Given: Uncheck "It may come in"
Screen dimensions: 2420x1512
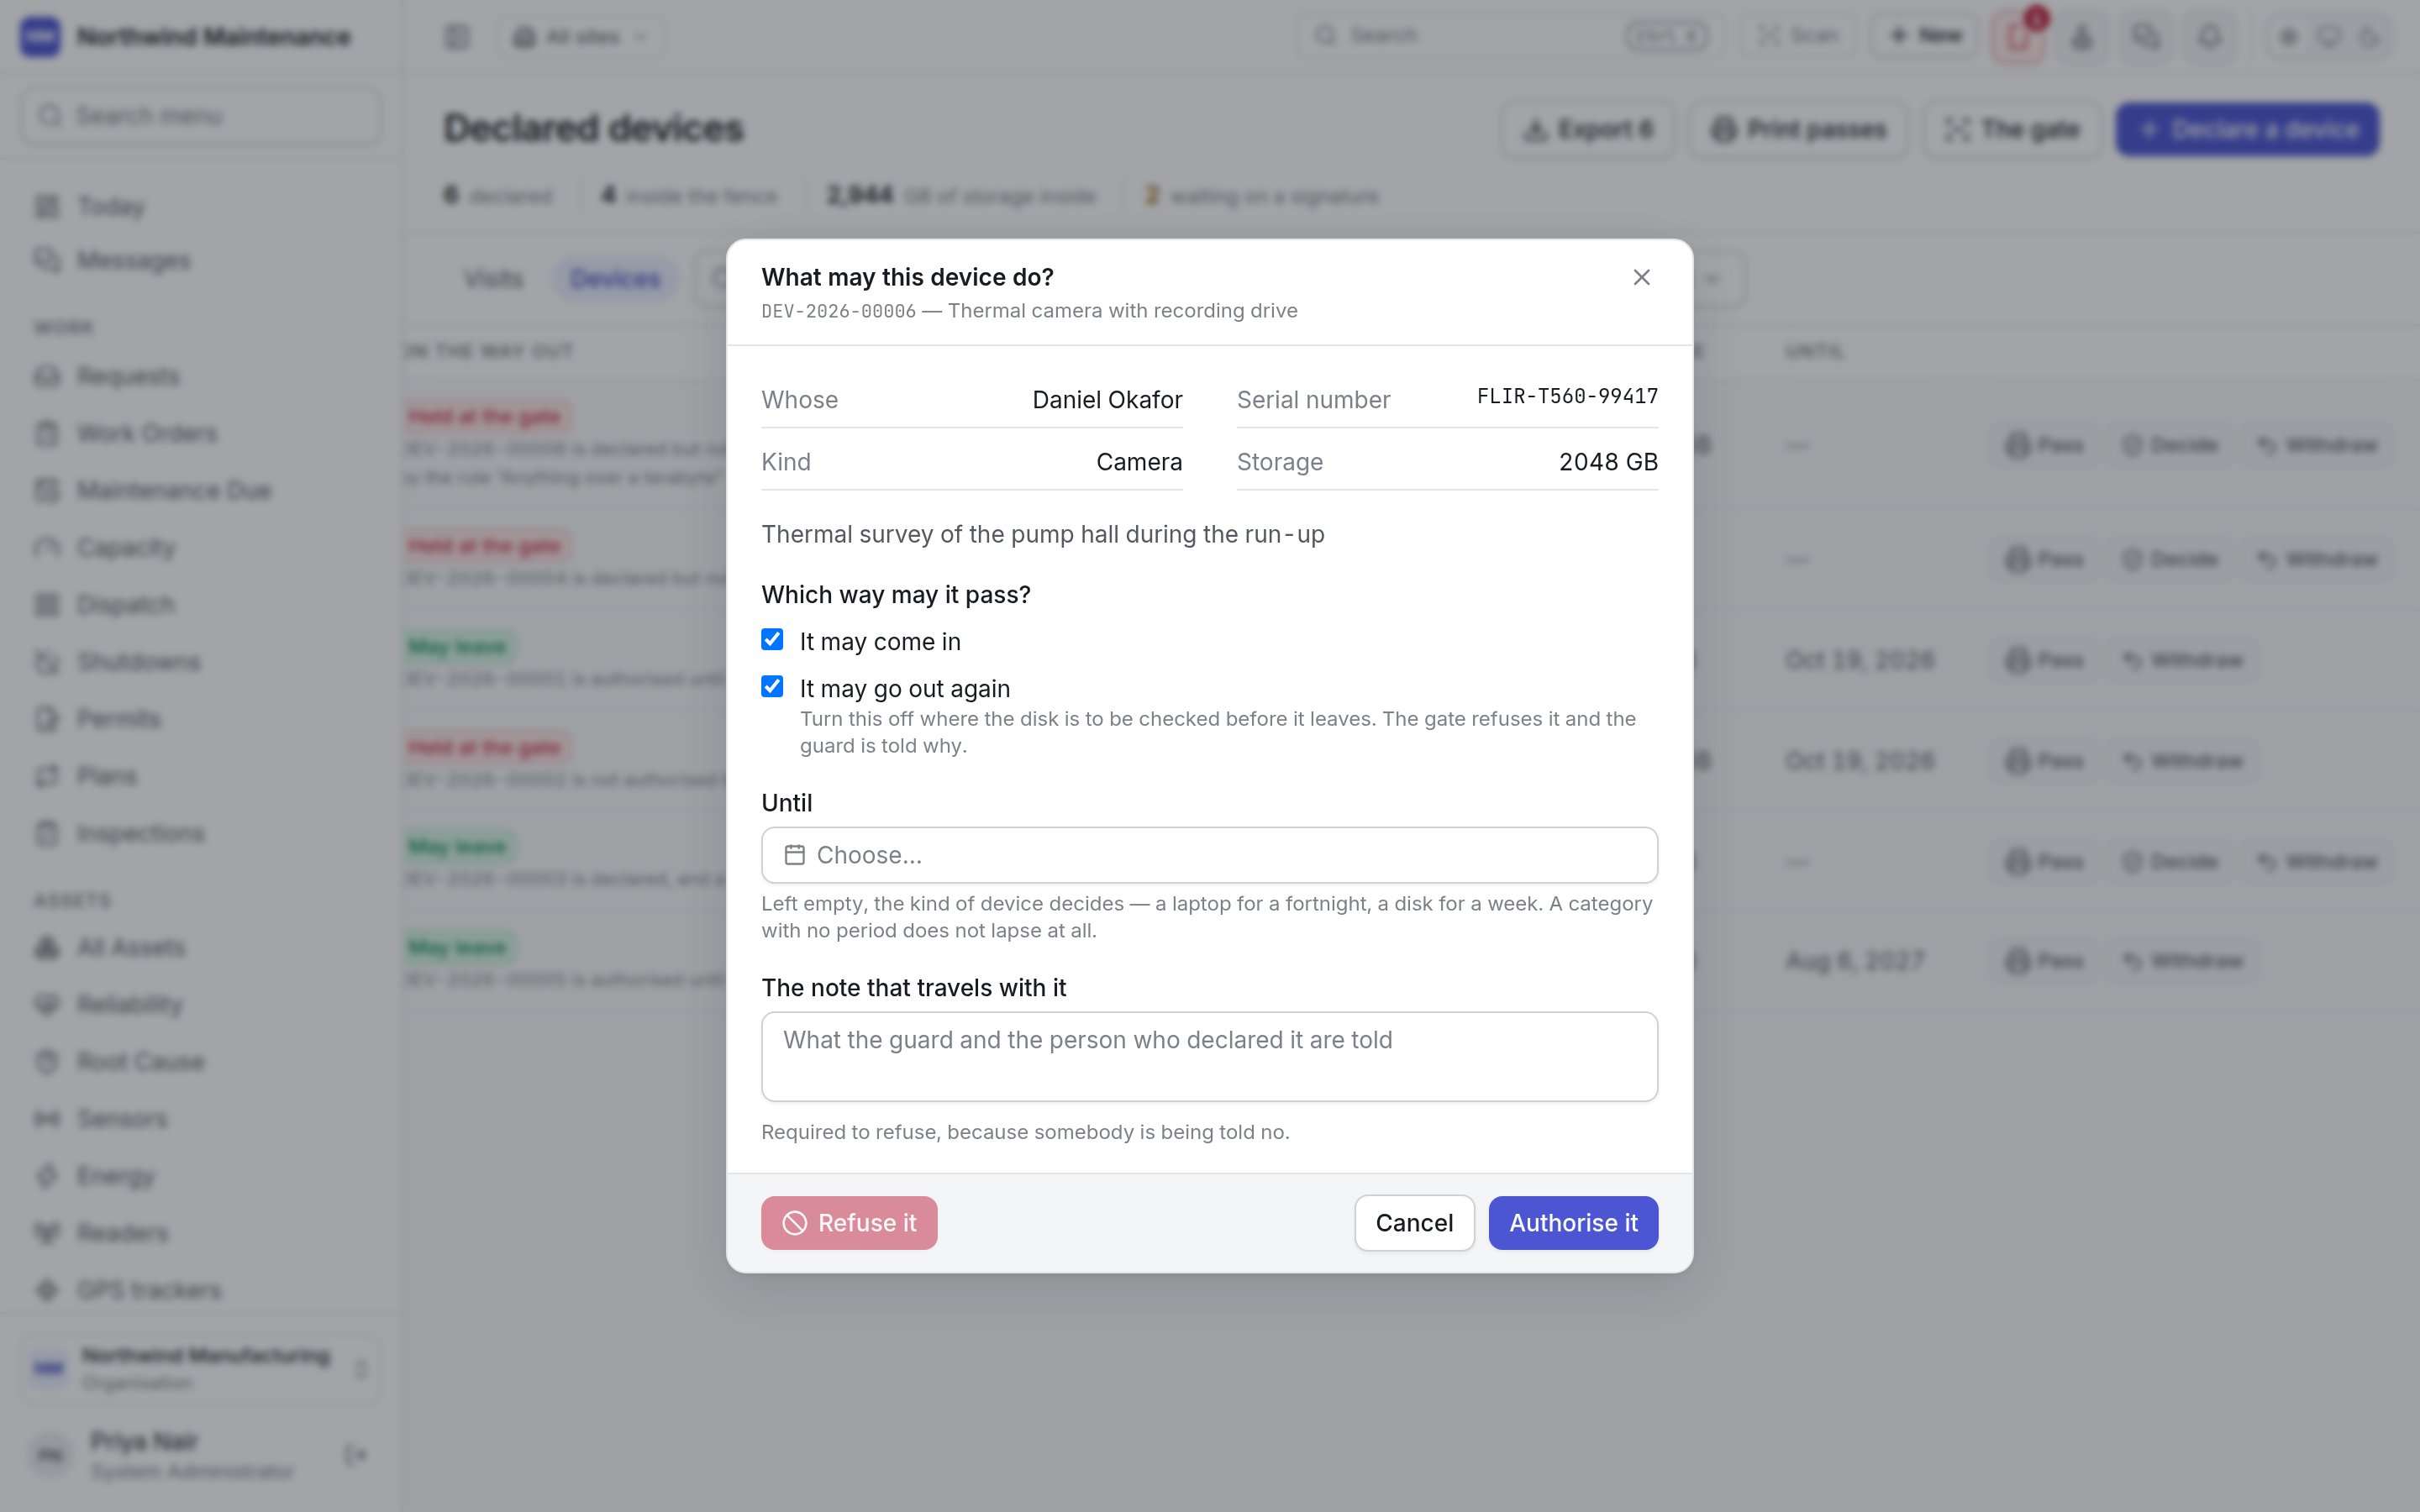Looking at the screenshot, I should [x=772, y=640].
